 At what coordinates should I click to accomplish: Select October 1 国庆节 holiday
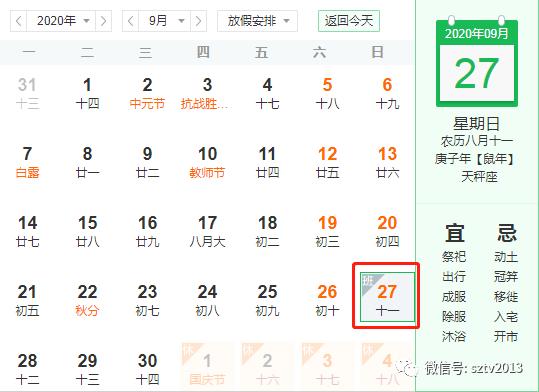point(207,367)
